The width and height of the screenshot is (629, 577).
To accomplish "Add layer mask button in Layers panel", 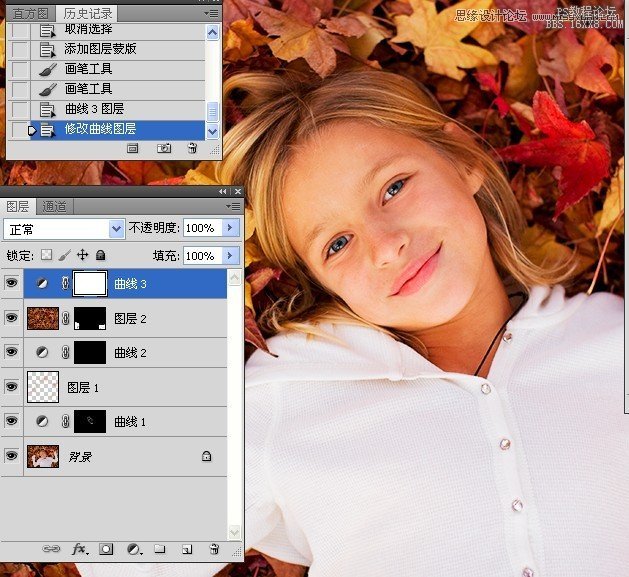I will pyautogui.click(x=106, y=549).
